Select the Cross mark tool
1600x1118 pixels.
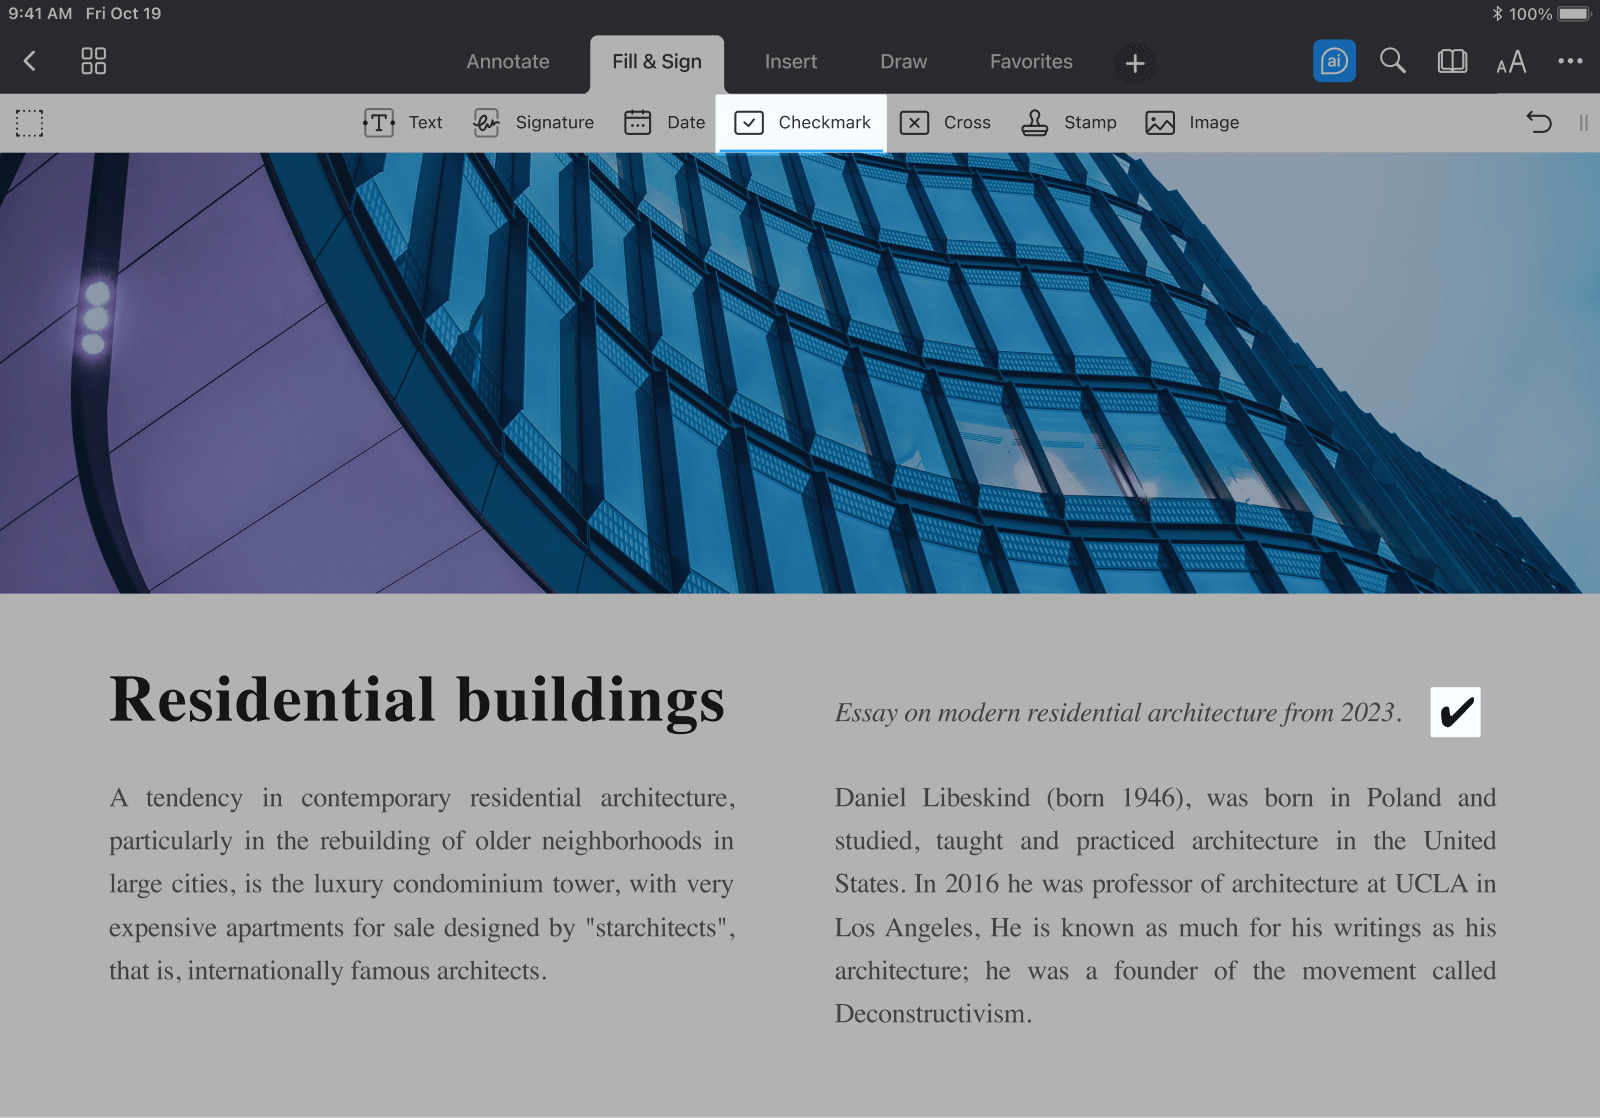coord(945,122)
